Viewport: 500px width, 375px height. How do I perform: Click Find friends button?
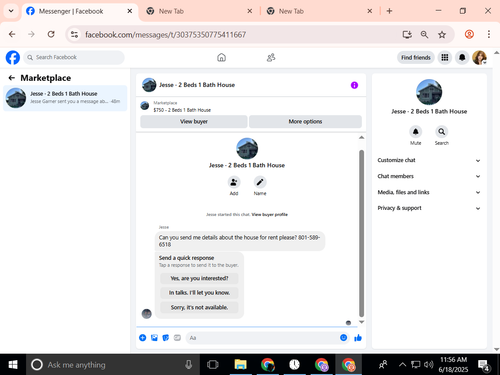tap(416, 58)
